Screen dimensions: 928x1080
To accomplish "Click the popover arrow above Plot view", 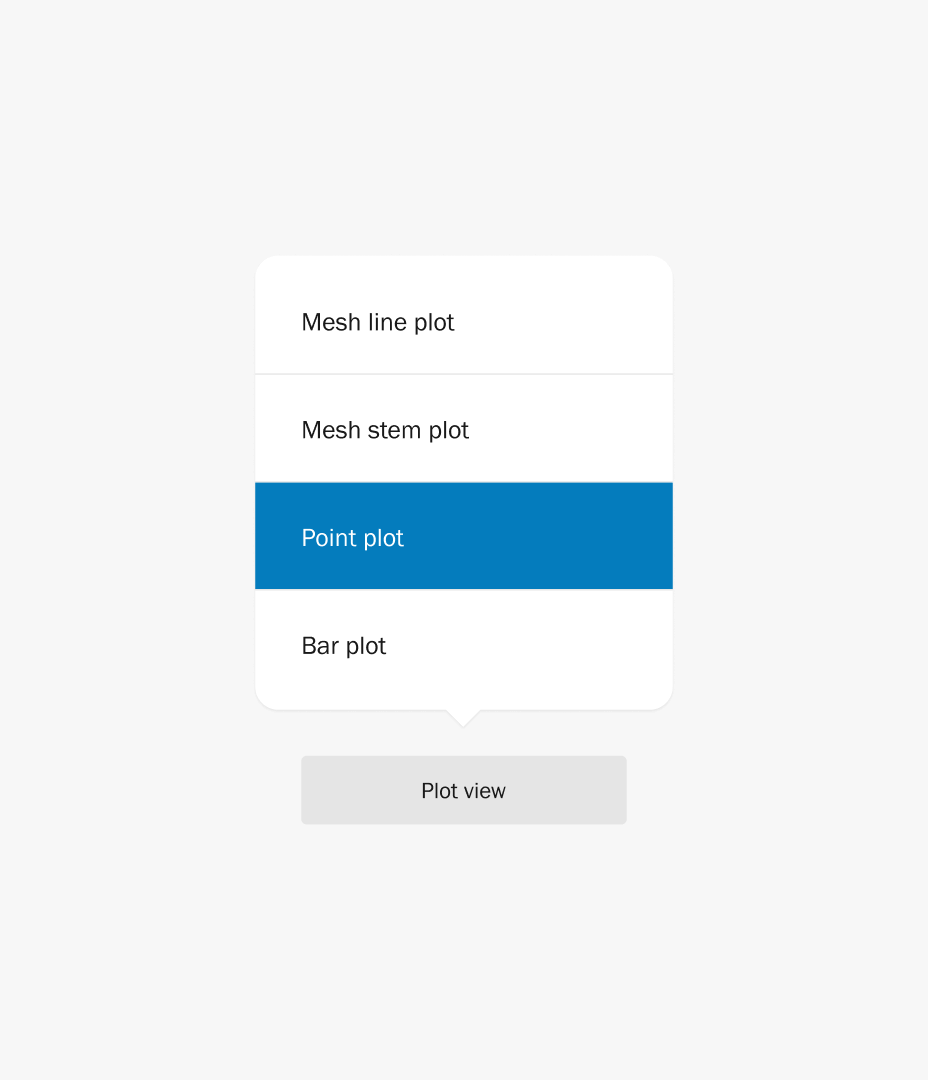I will (x=463, y=717).
